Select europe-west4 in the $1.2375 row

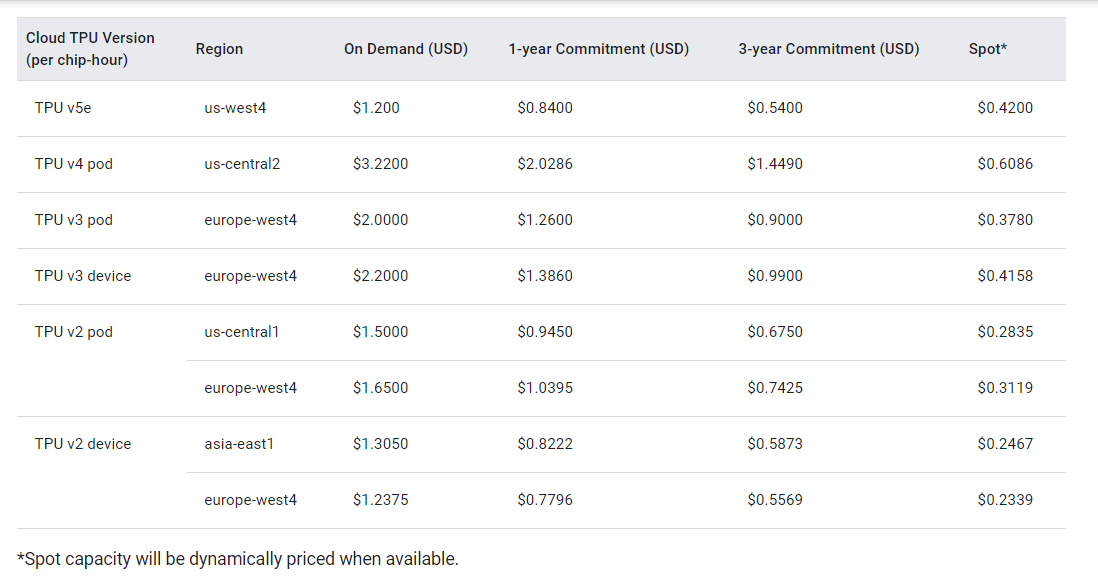(x=251, y=500)
